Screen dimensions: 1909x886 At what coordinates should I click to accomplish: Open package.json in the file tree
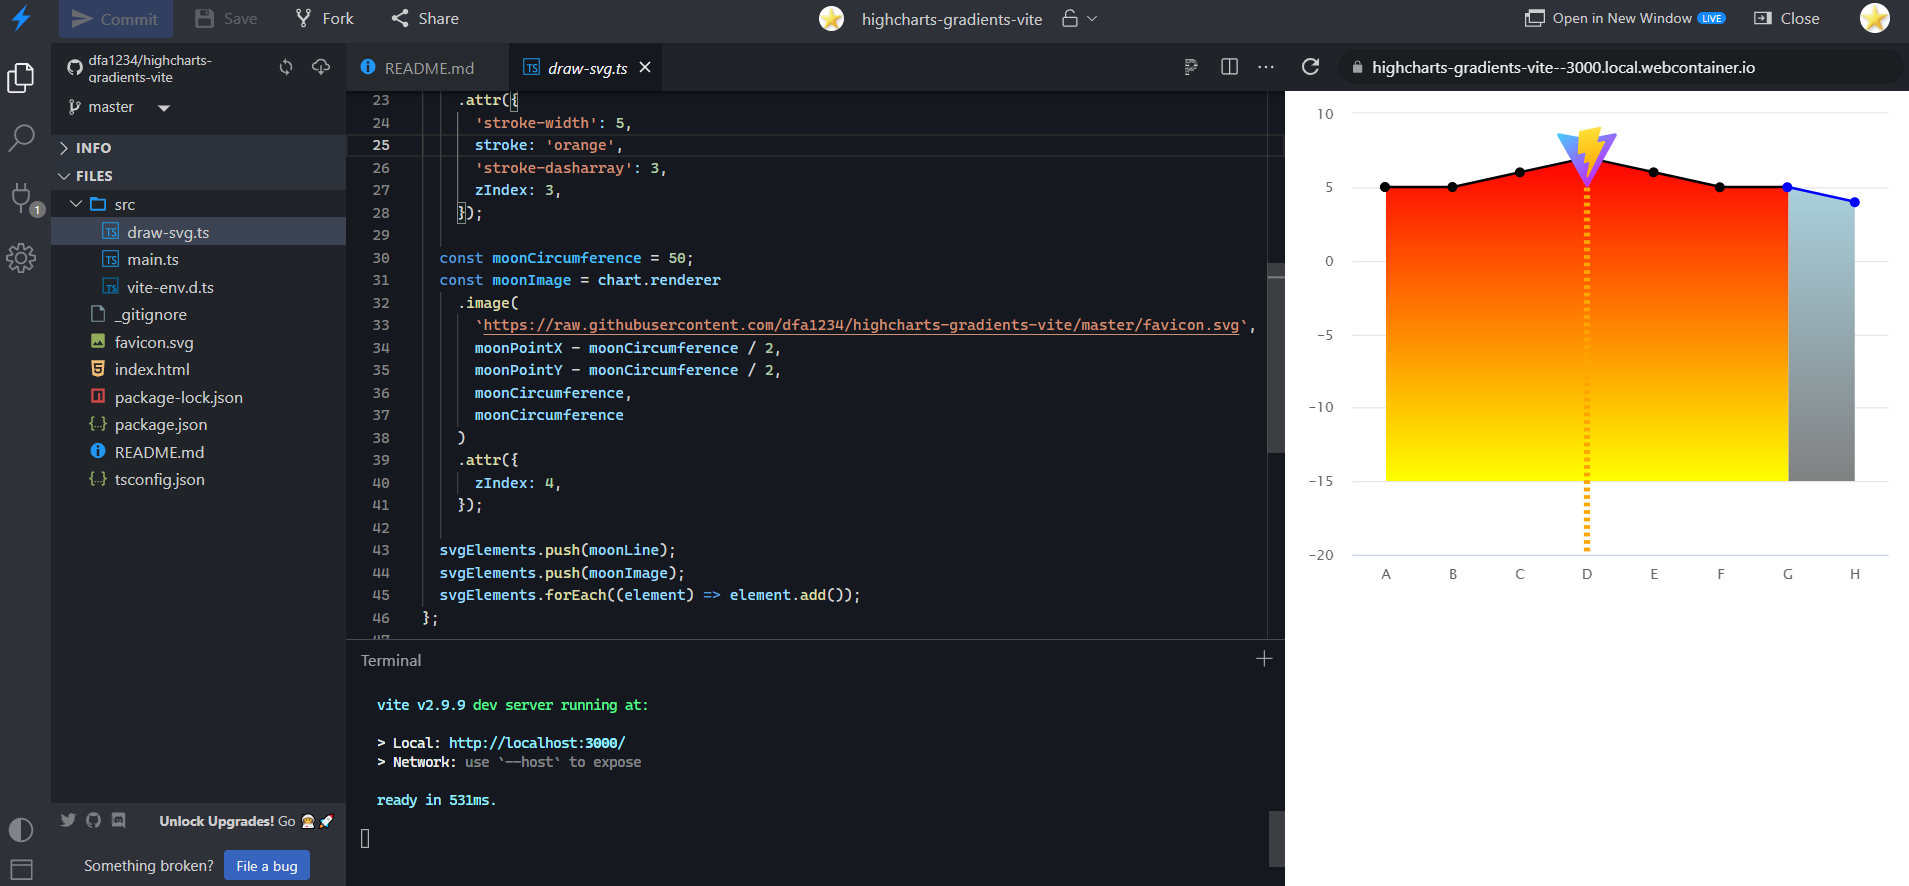coord(198,424)
